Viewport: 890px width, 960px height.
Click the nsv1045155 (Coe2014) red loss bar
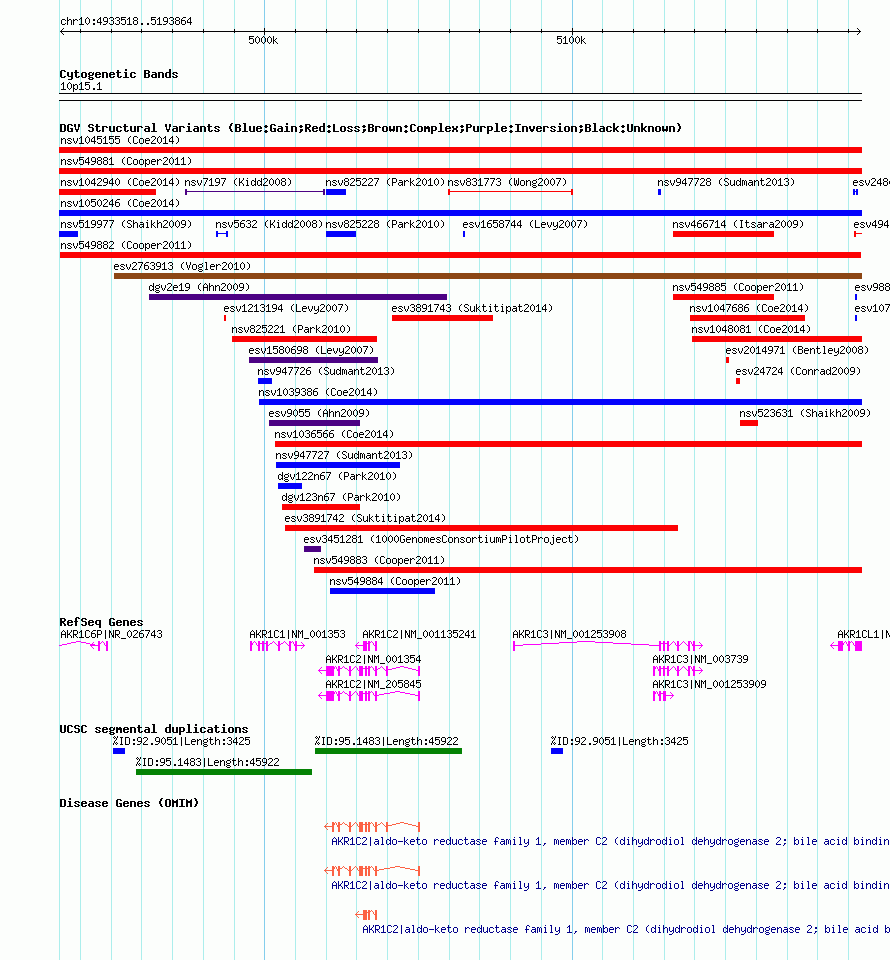click(460, 150)
